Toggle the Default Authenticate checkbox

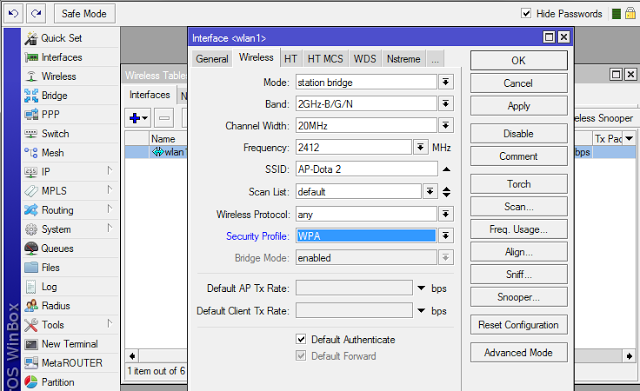coord(301,339)
